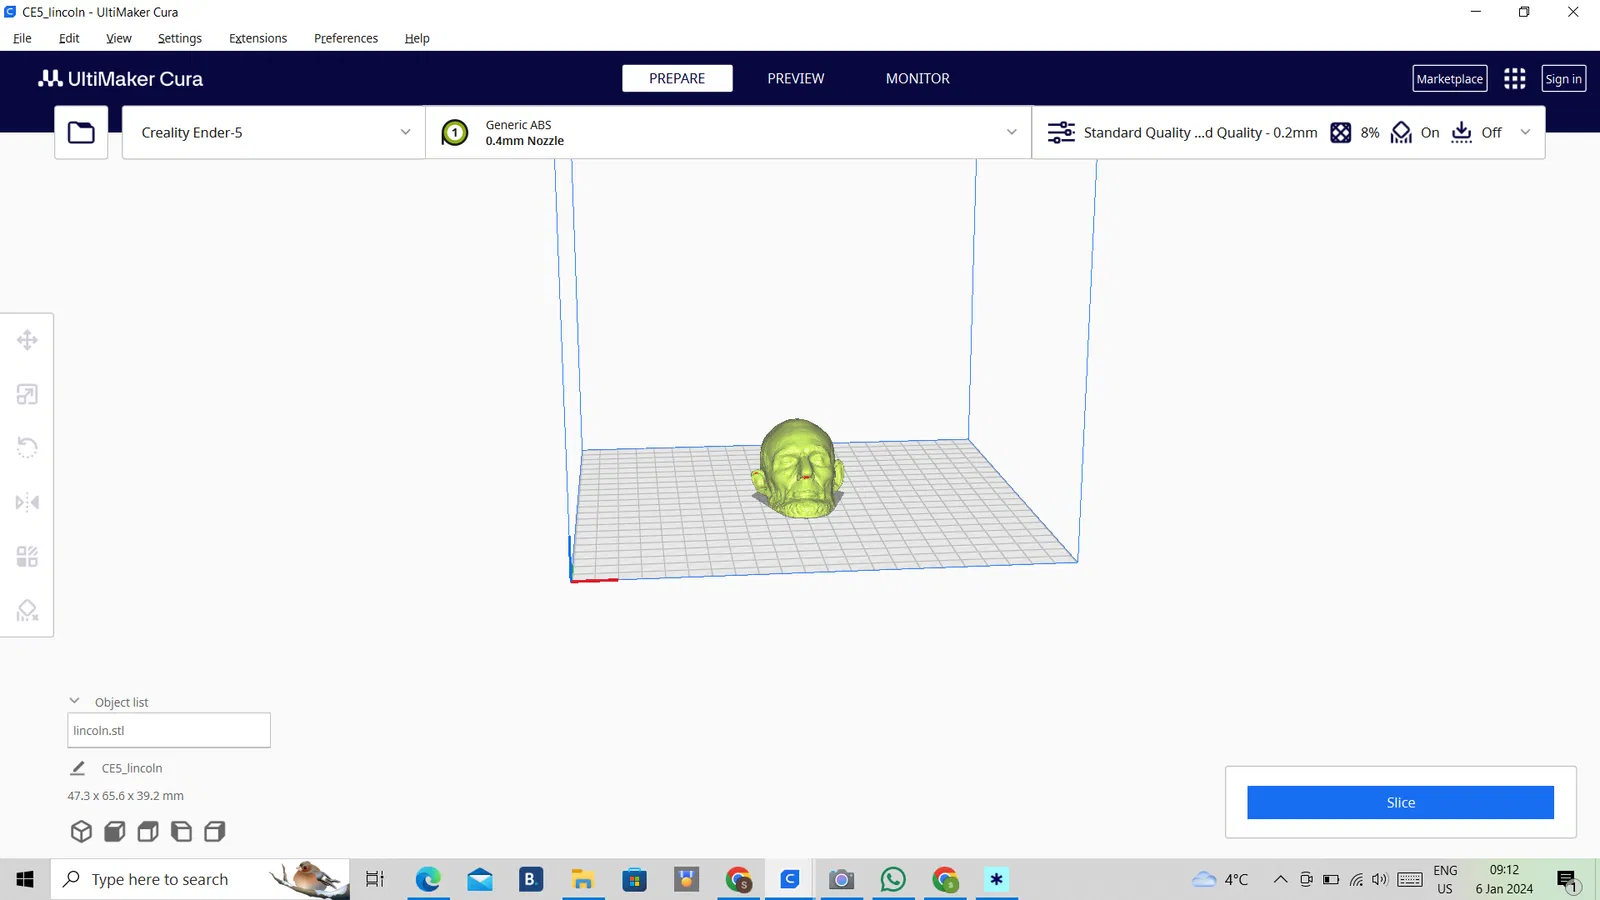
Task: Switch to front view icon
Action: coord(115,831)
